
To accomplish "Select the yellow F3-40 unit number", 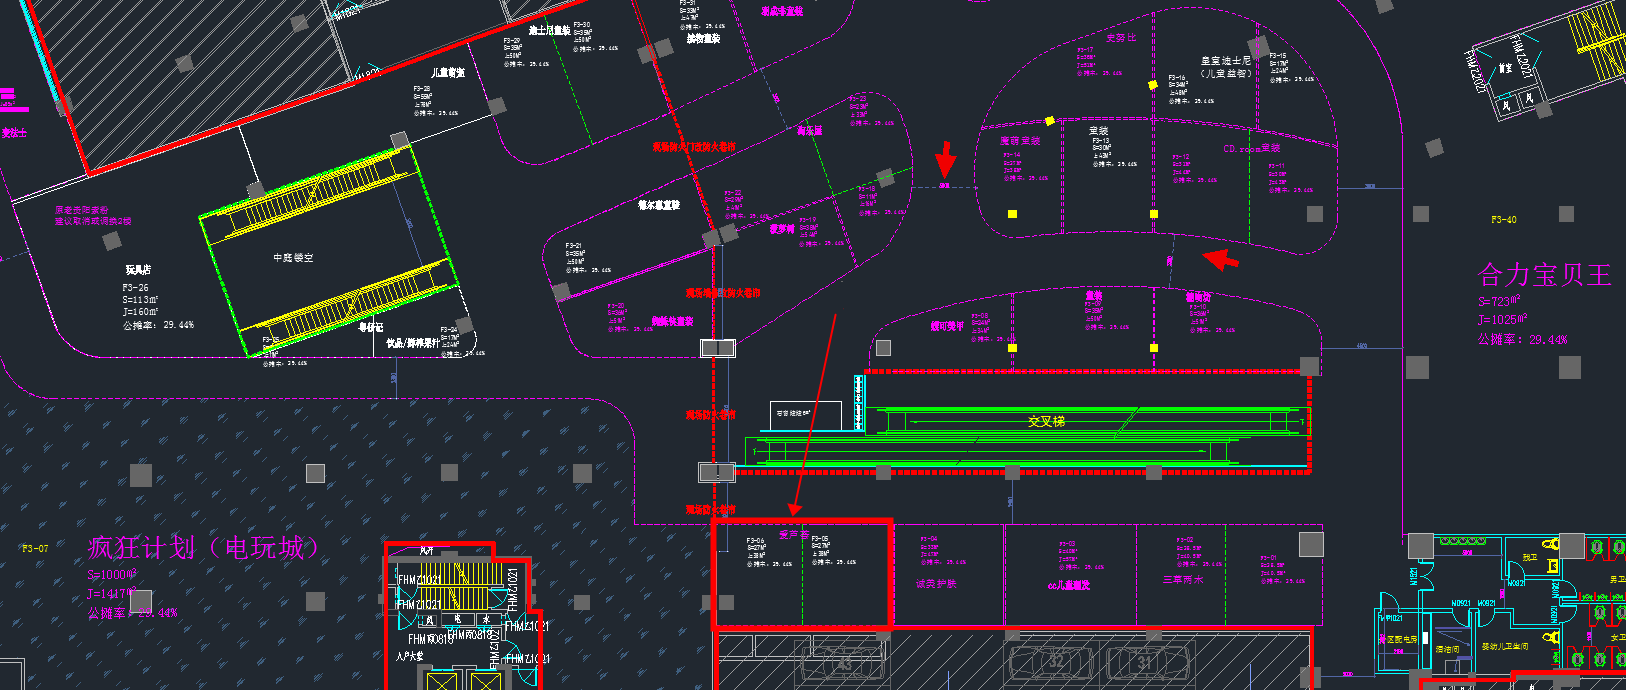I will (1503, 220).
